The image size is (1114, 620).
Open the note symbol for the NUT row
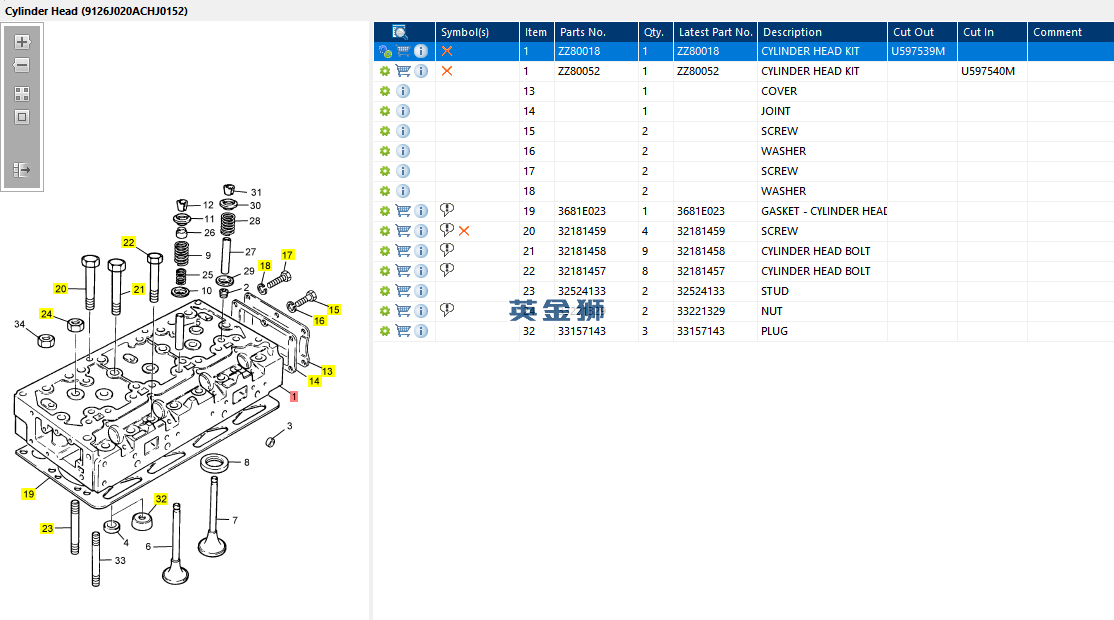point(447,310)
